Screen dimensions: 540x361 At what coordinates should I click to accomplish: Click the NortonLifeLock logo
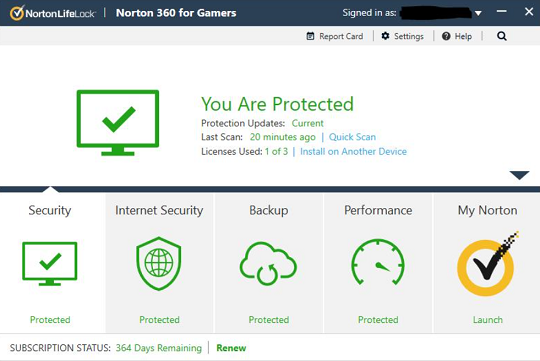pyautogui.click(x=52, y=13)
